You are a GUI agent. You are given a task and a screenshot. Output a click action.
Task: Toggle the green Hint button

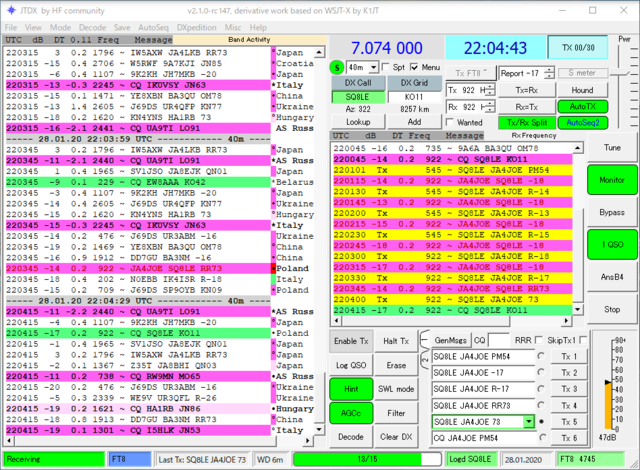point(351,389)
